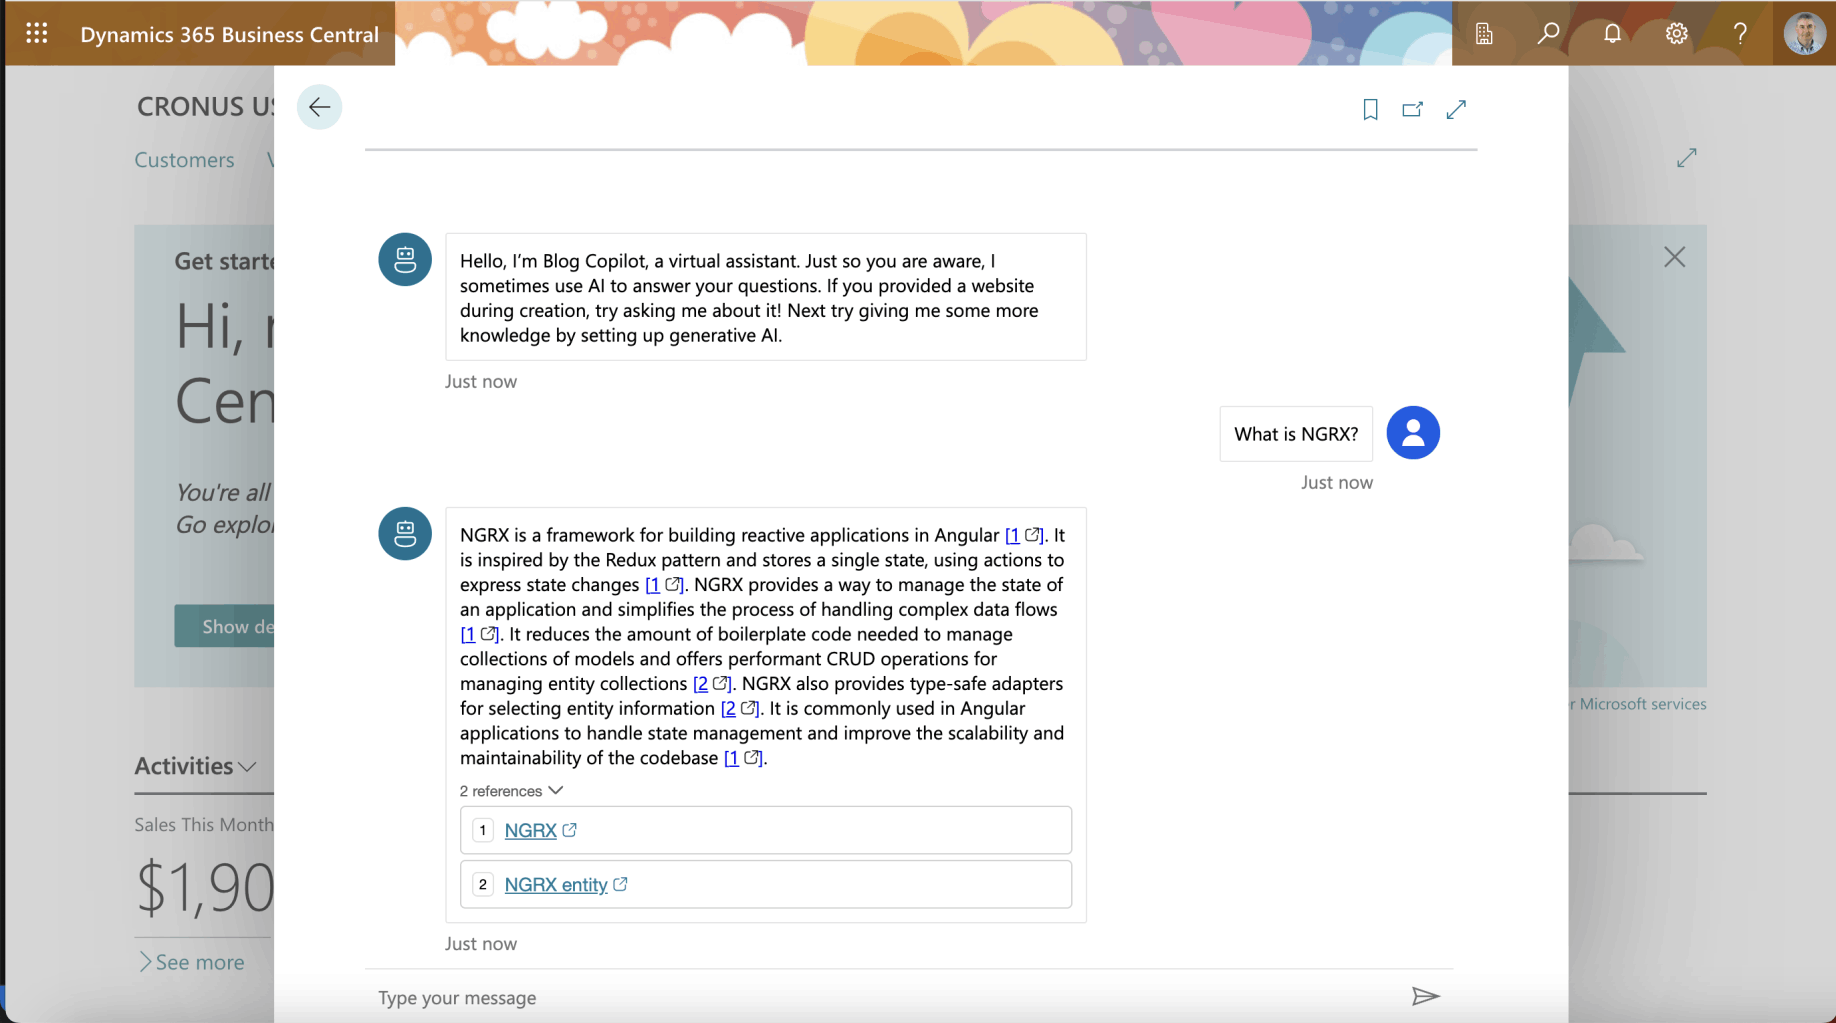The height and width of the screenshot is (1023, 1836).
Task: Open the settings gear menu
Action: (1676, 33)
